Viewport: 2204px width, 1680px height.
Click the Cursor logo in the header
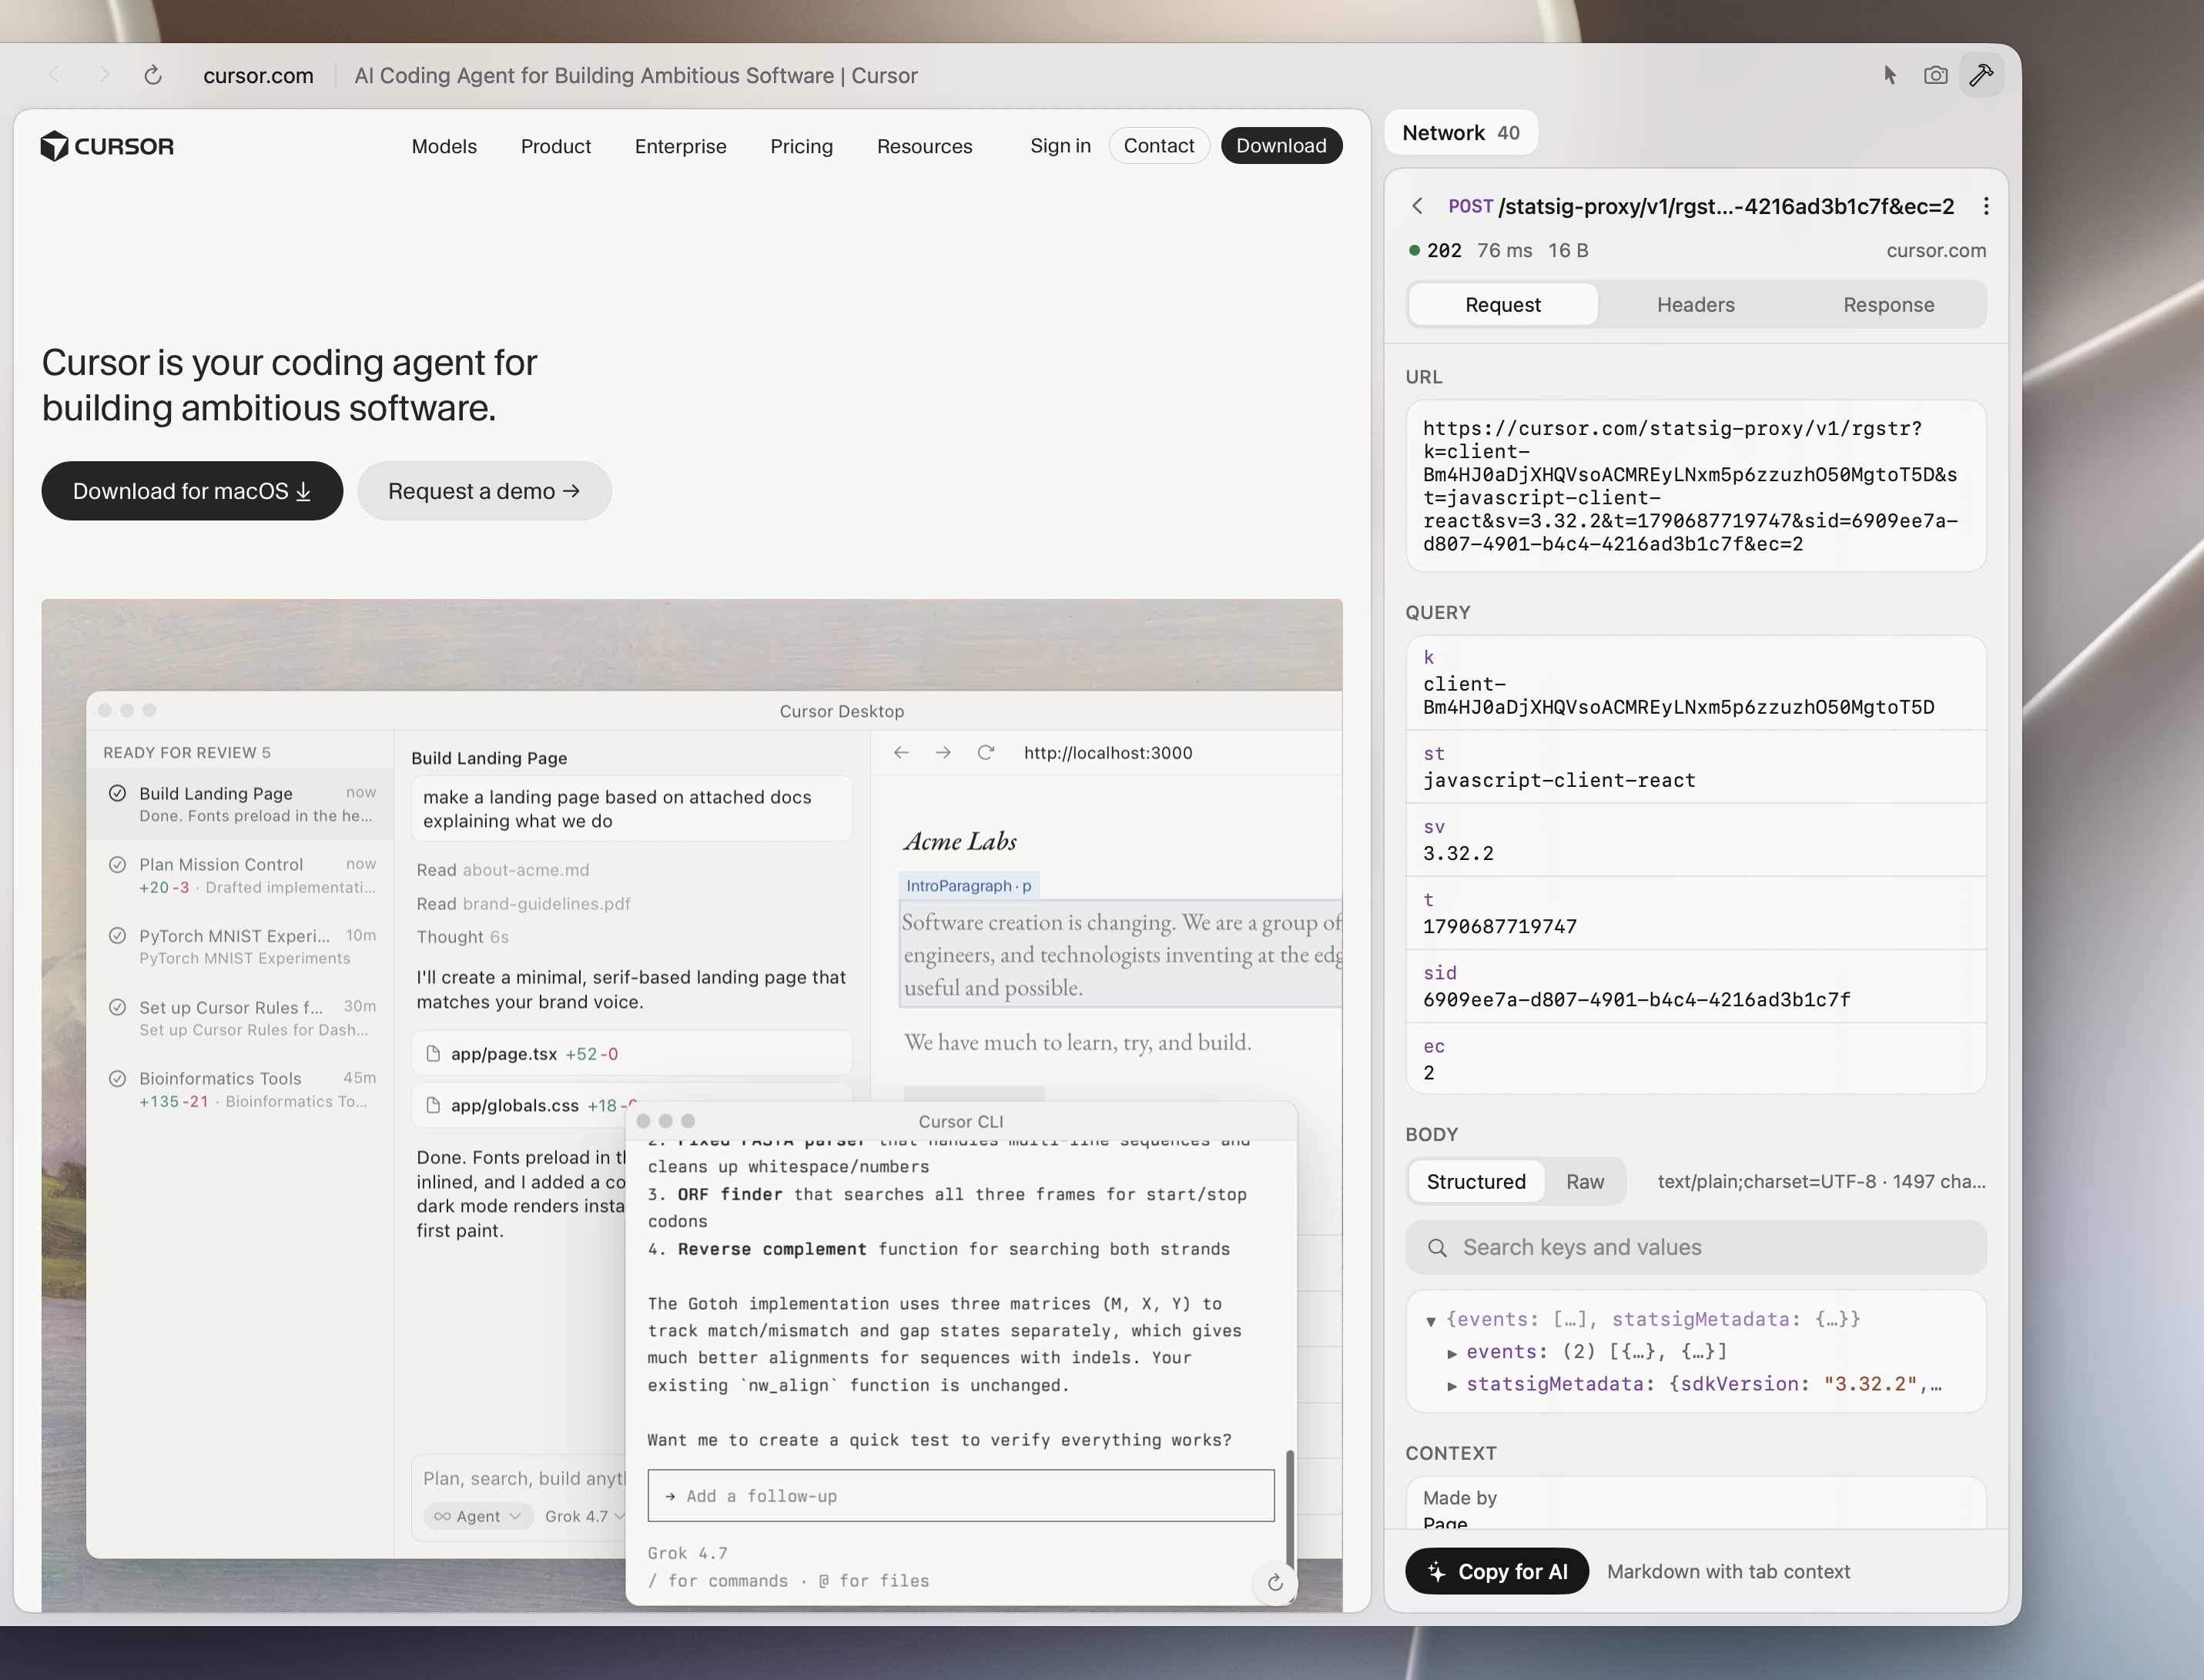107,146
